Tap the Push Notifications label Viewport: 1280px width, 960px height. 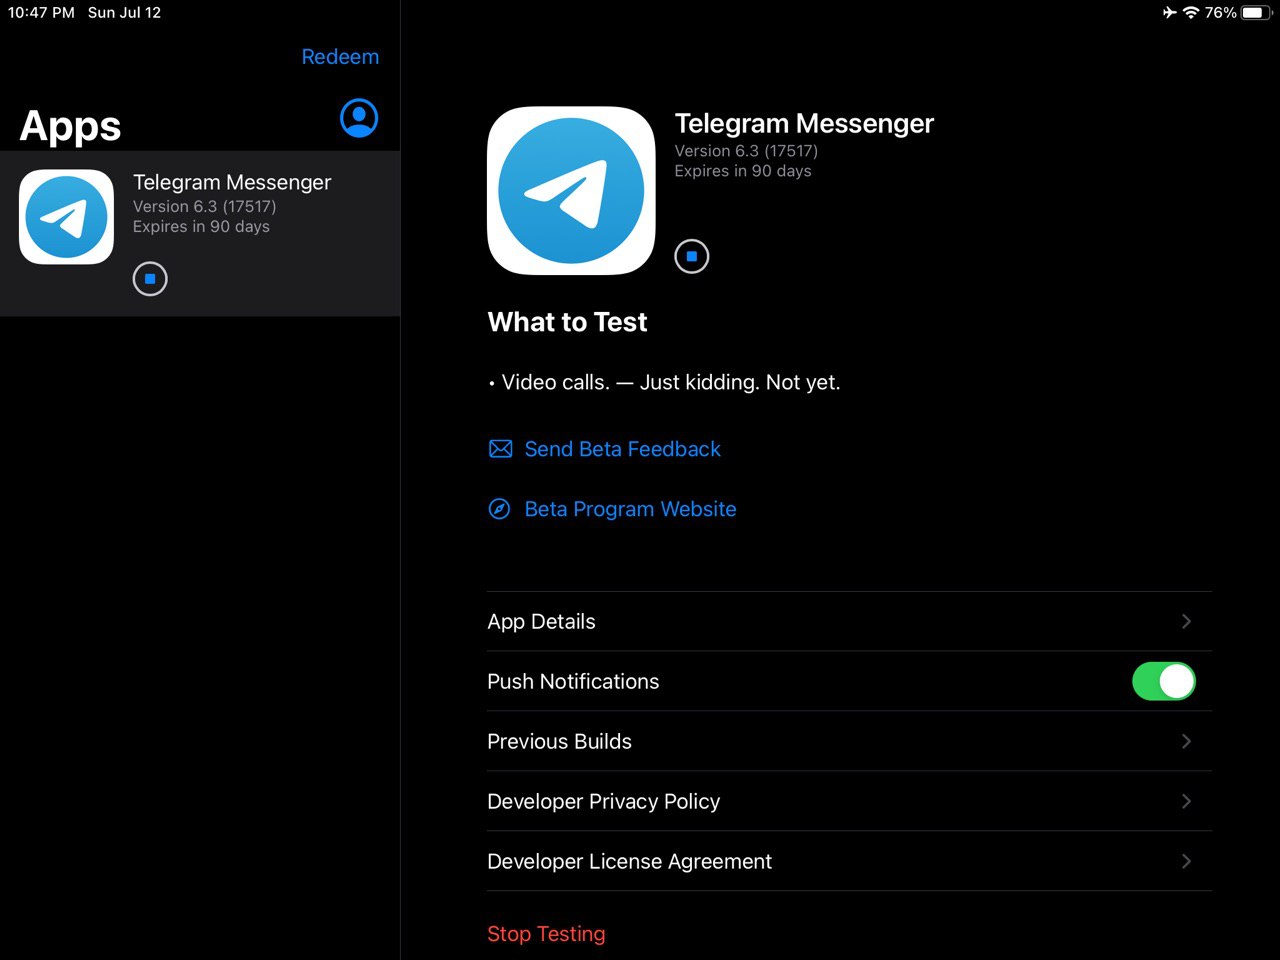573,681
